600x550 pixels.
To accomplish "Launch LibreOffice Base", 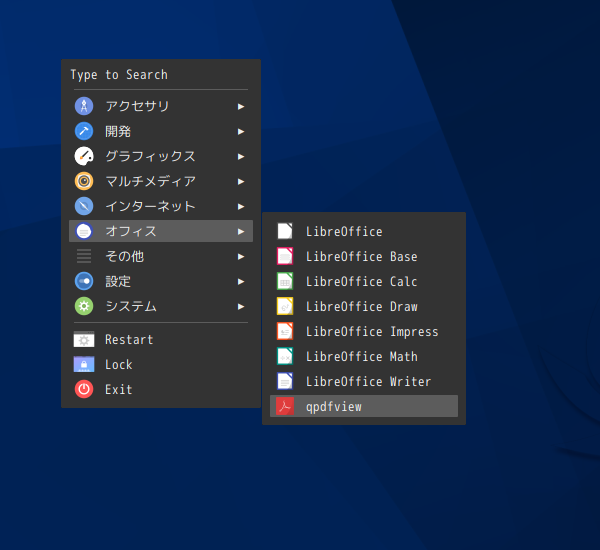I will tap(364, 256).
